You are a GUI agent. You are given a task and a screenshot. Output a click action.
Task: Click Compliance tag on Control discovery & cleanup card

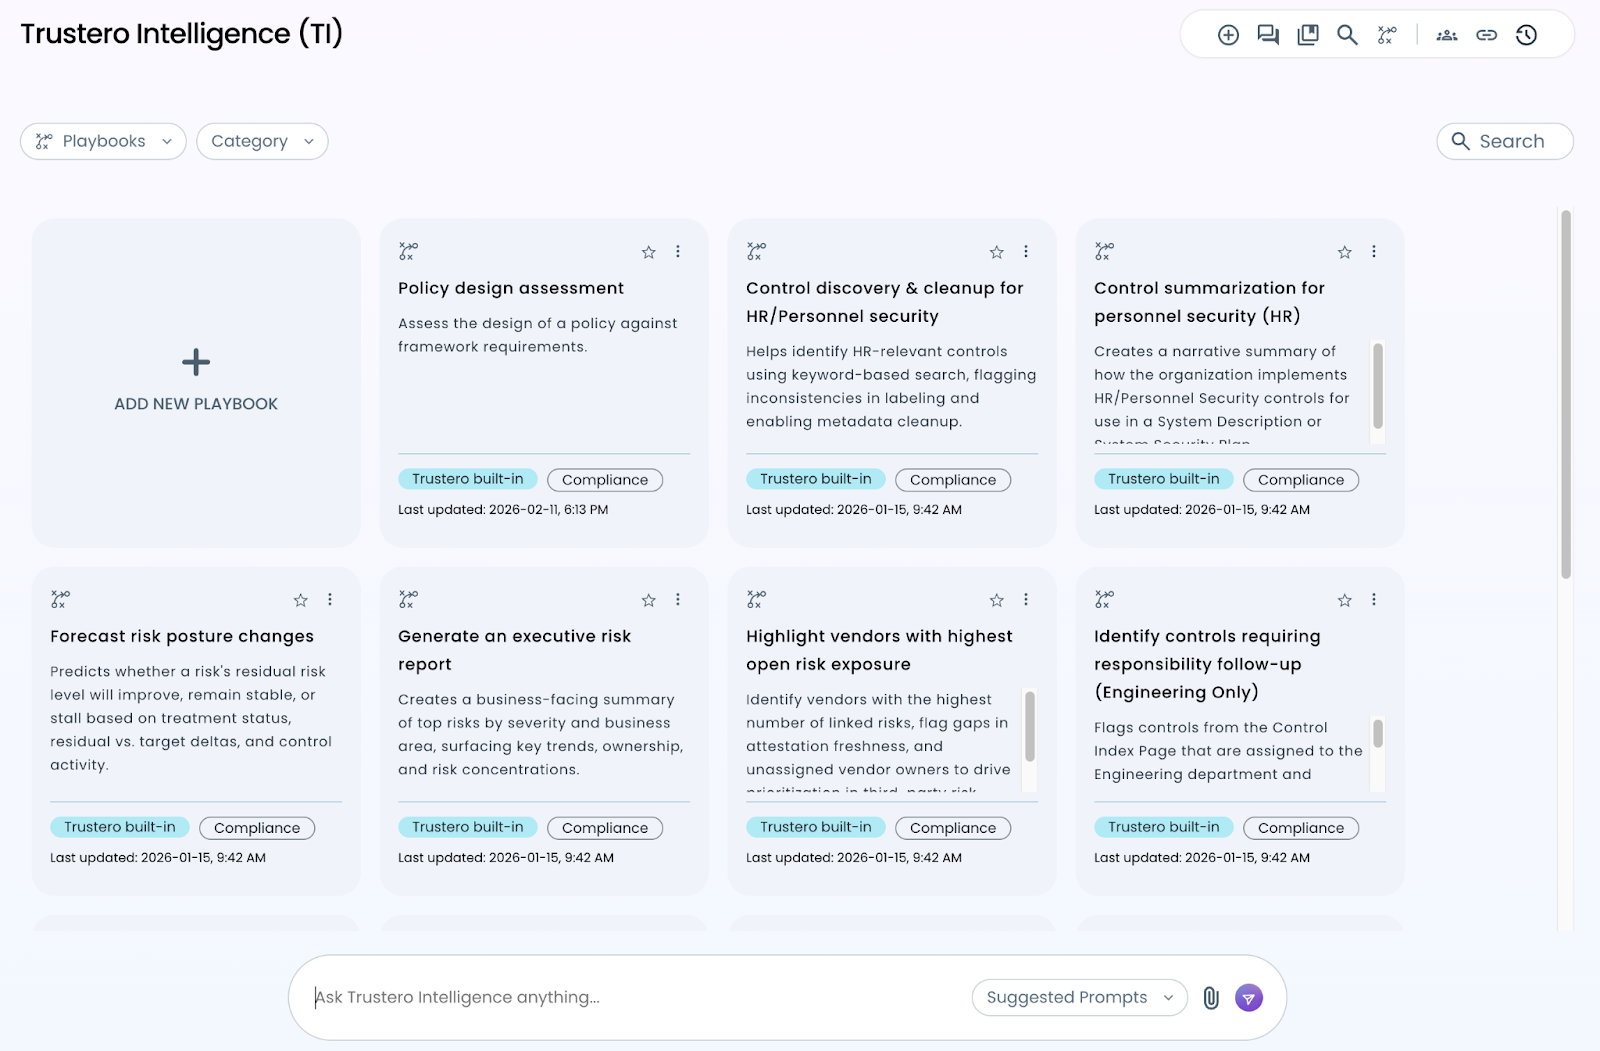(953, 480)
